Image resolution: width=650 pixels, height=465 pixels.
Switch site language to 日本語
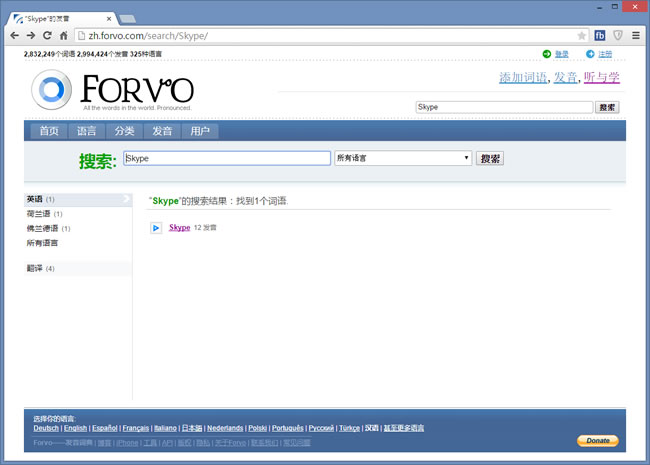(192, 428)
